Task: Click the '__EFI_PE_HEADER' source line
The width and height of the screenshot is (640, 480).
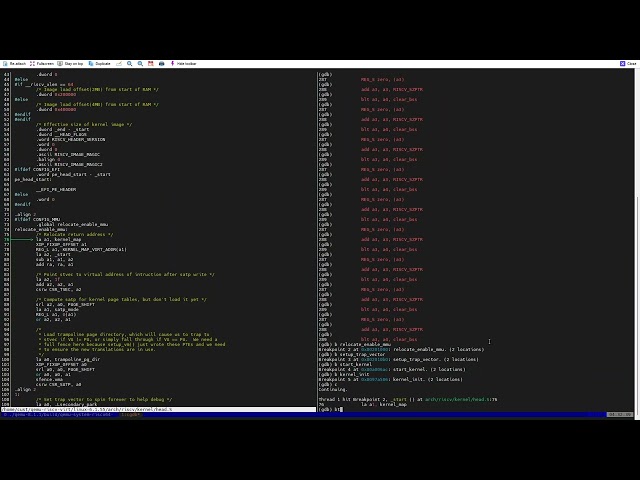Action: [56, 189]
